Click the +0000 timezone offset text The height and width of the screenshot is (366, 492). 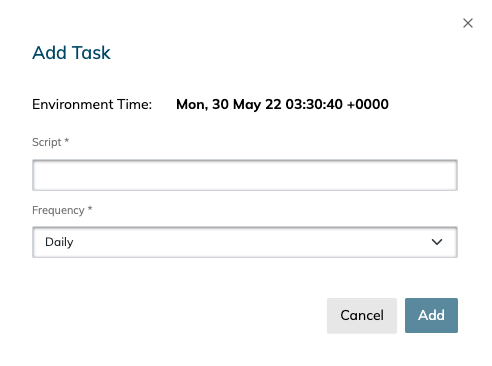coord(368,104)
